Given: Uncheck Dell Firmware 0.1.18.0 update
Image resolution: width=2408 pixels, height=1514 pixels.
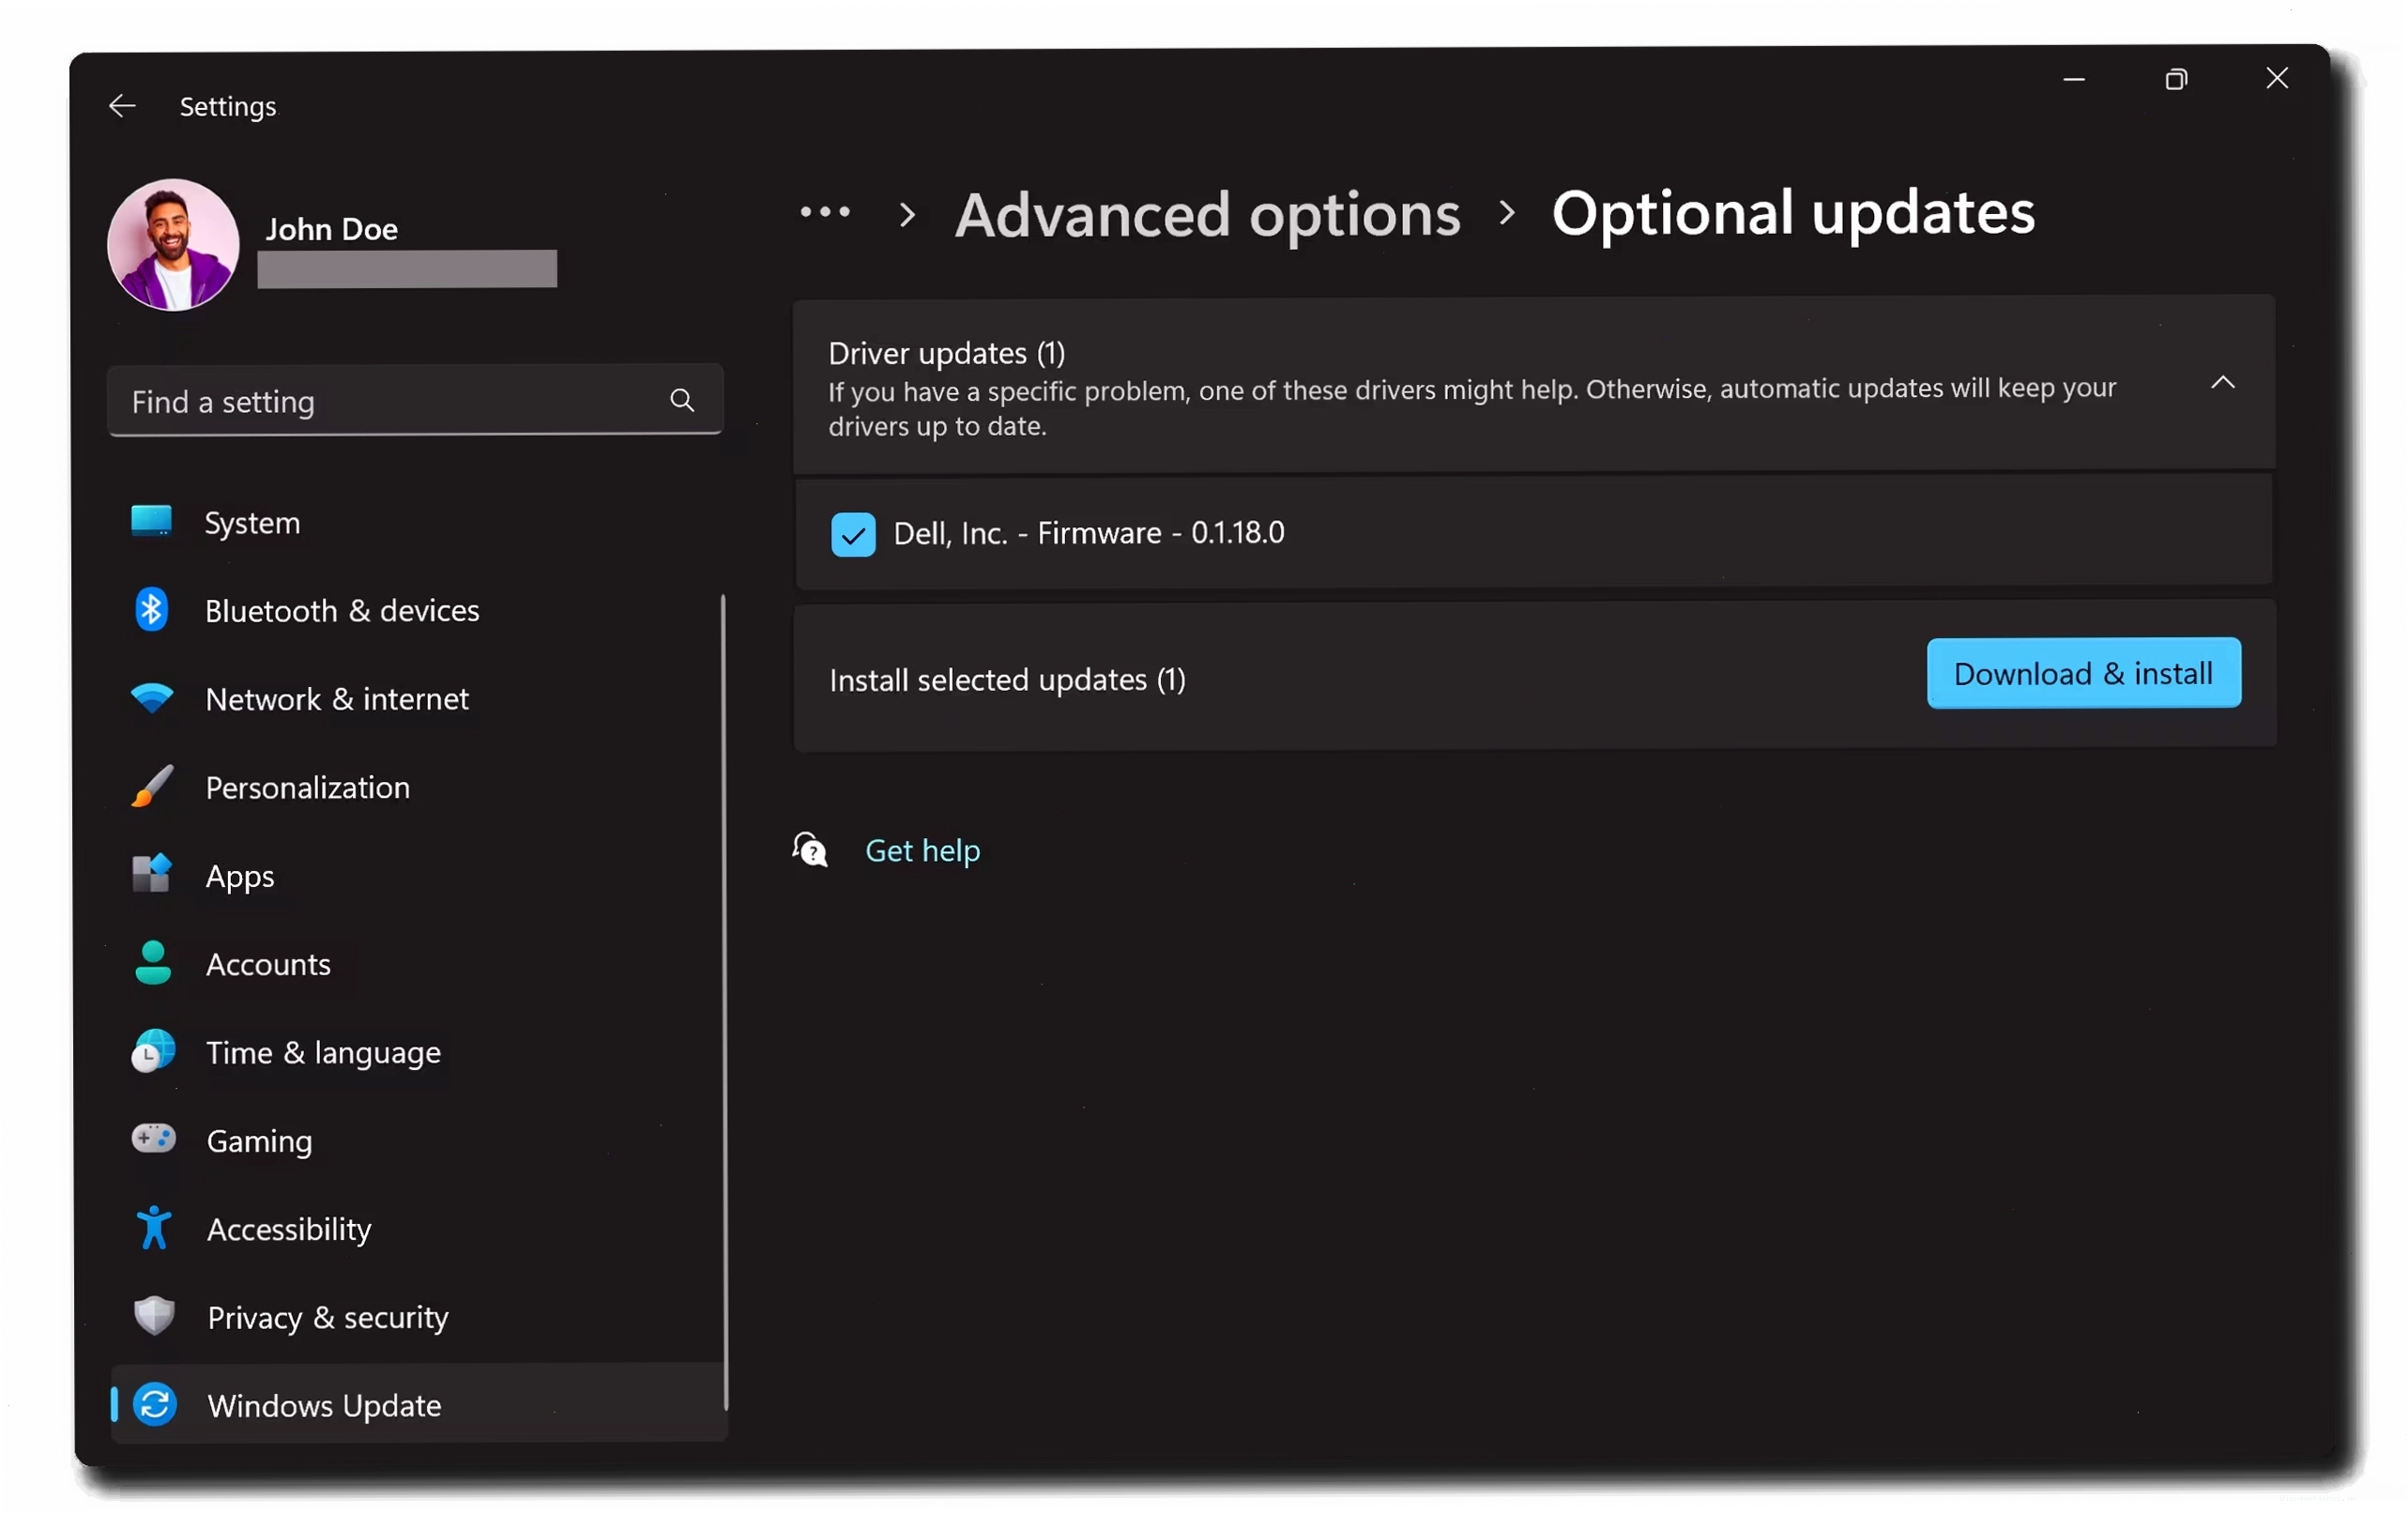Looking at the screenshot, I should click(x=853, y=534).
